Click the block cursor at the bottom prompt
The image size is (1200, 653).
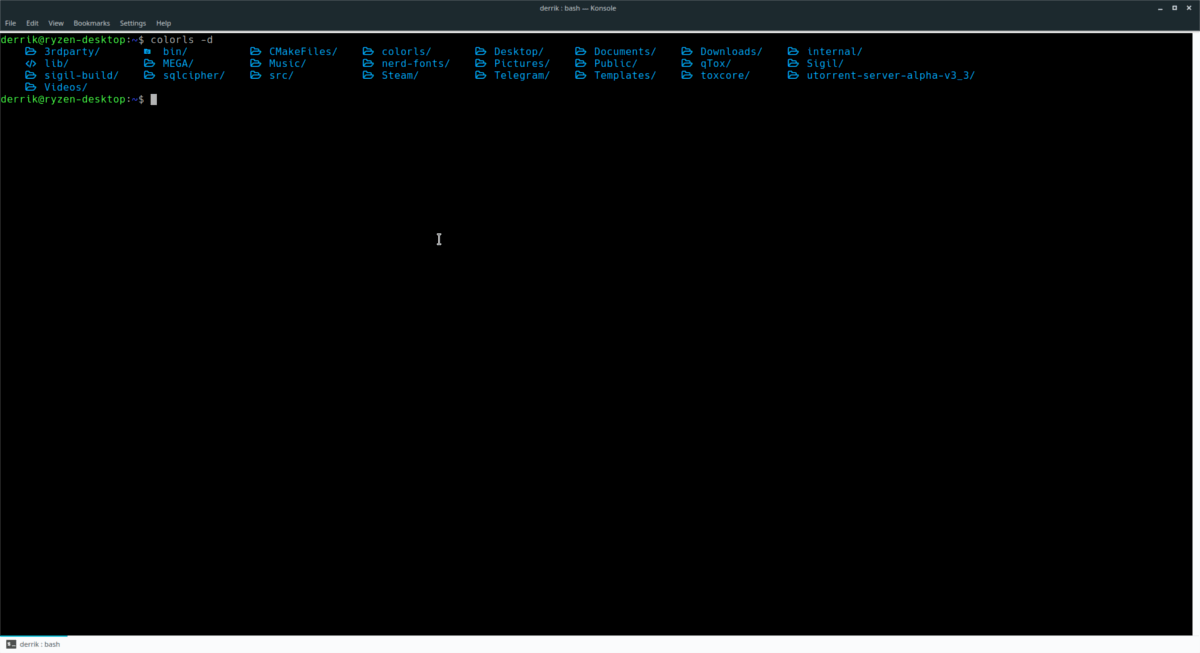pyautogui.click(x=154, y=99)
